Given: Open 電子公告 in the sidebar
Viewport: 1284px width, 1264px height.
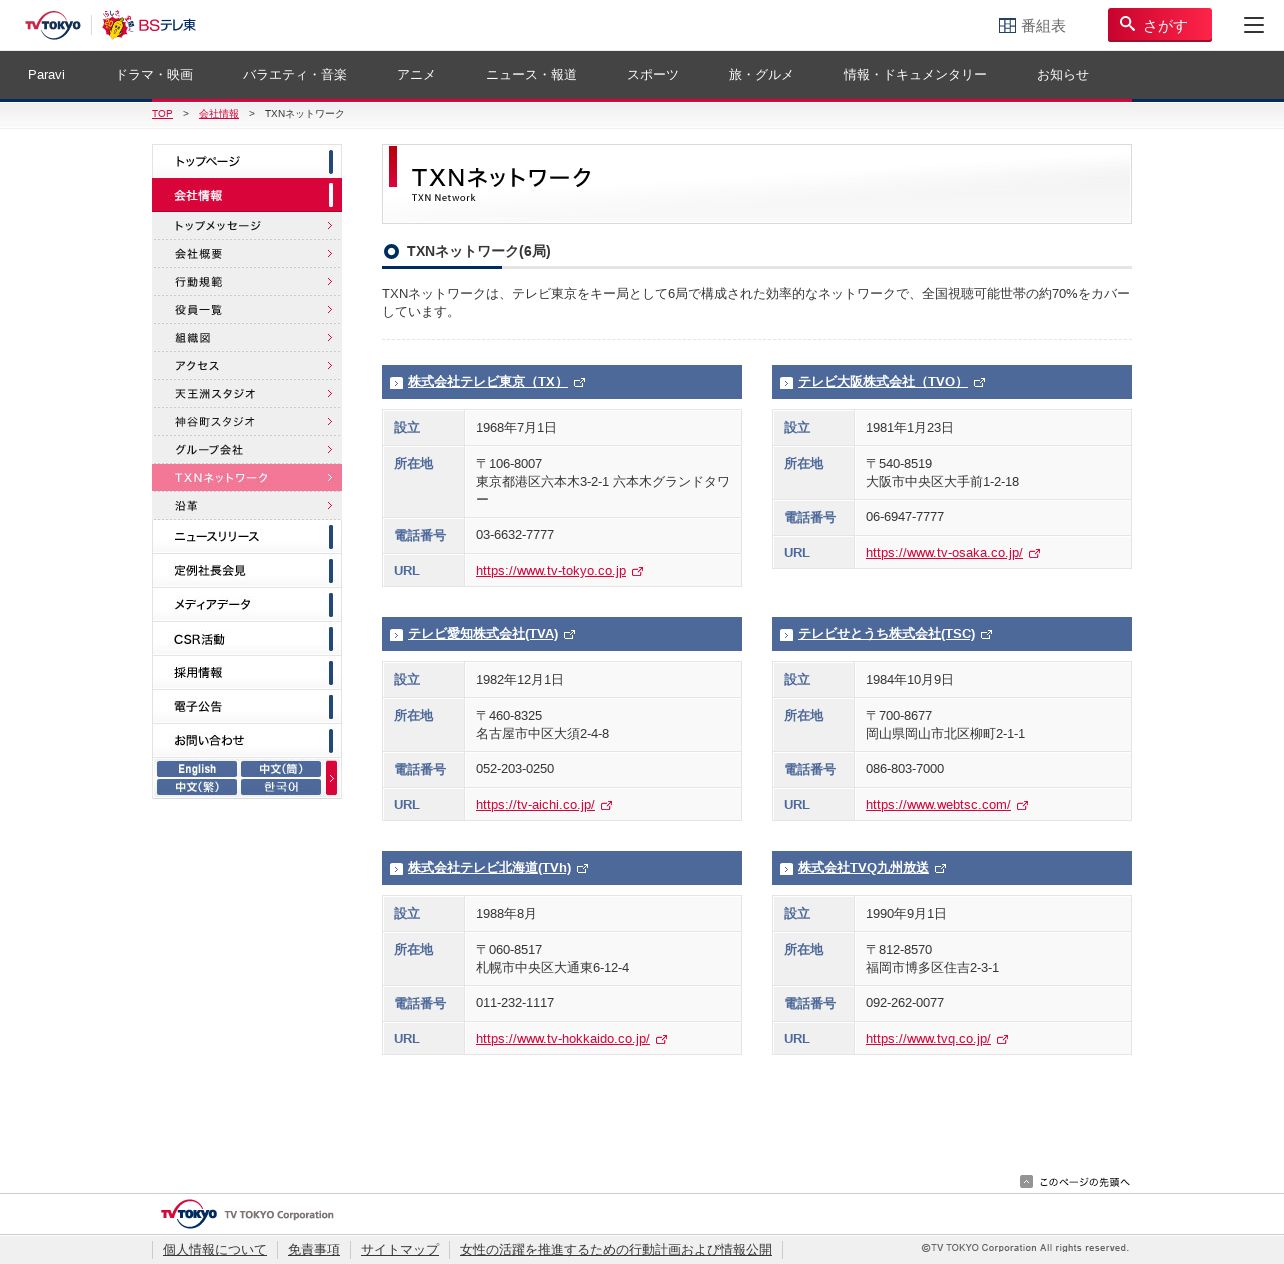Looking at the screenshot, I should (x=247, y=707).
